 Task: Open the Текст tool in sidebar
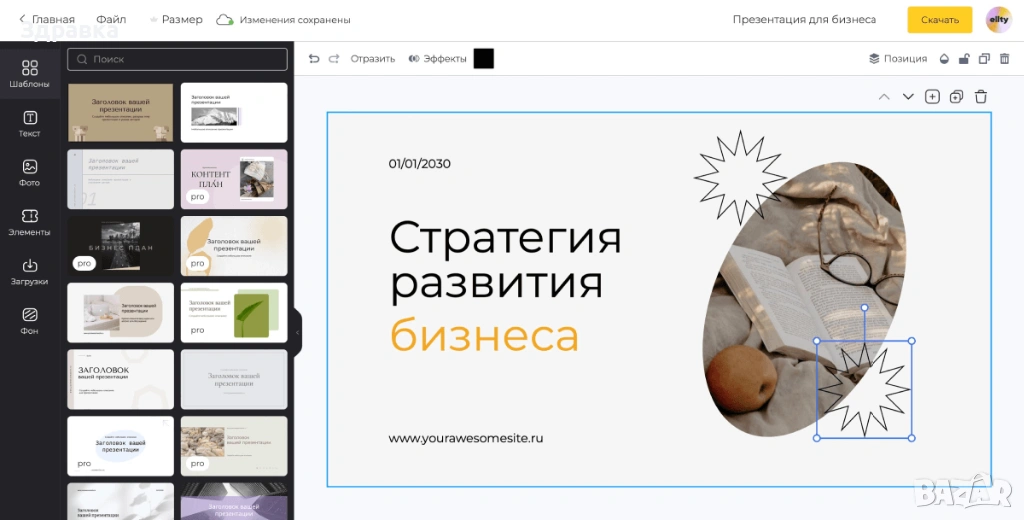tap(29, 124)
